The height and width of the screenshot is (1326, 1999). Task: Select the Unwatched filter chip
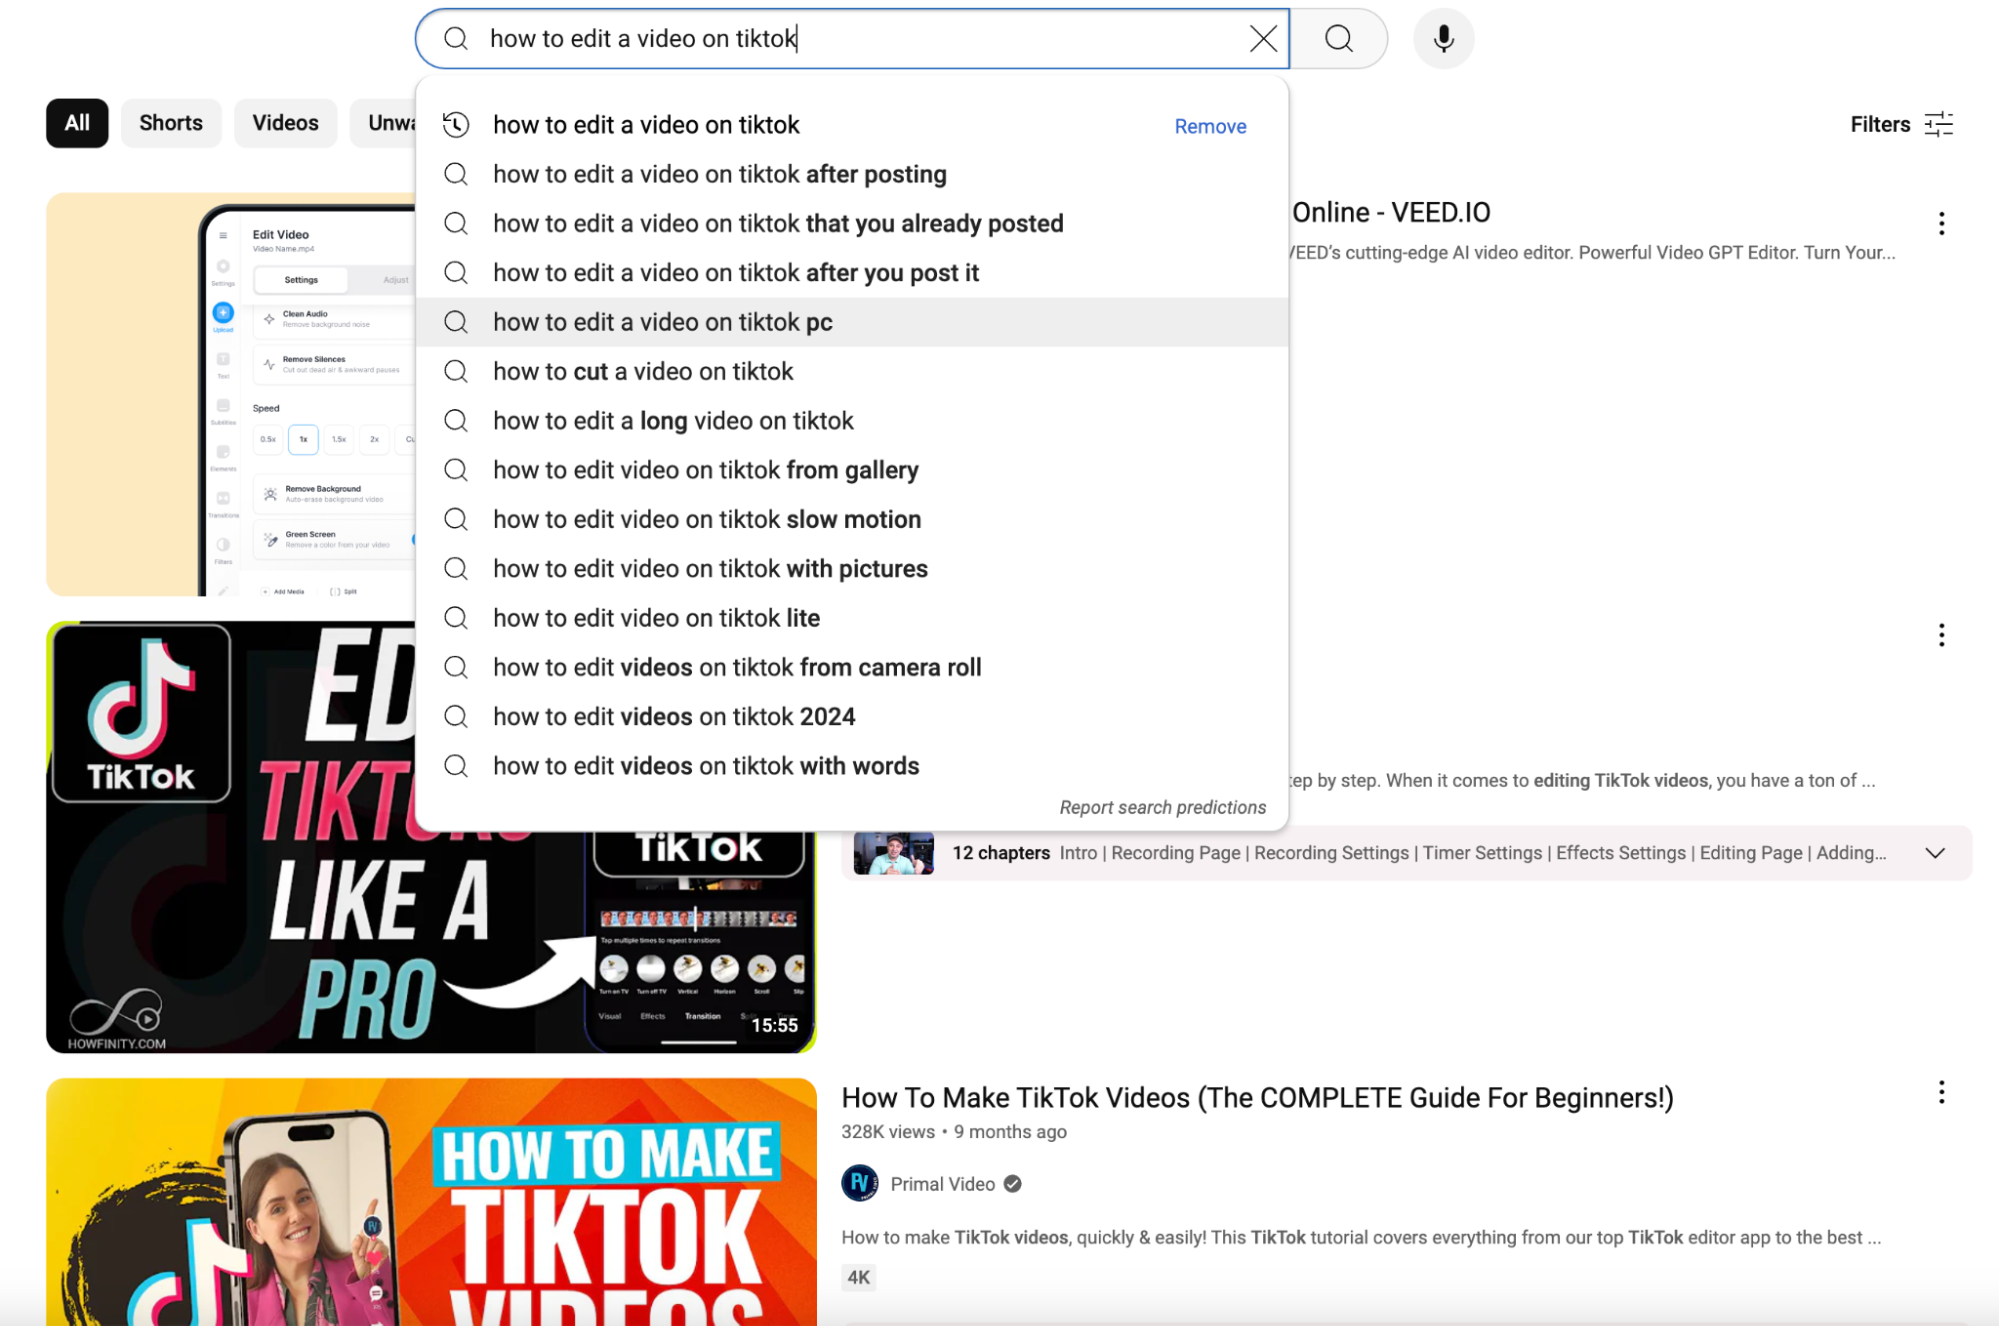pyautogui.click(x=384, y=123)
